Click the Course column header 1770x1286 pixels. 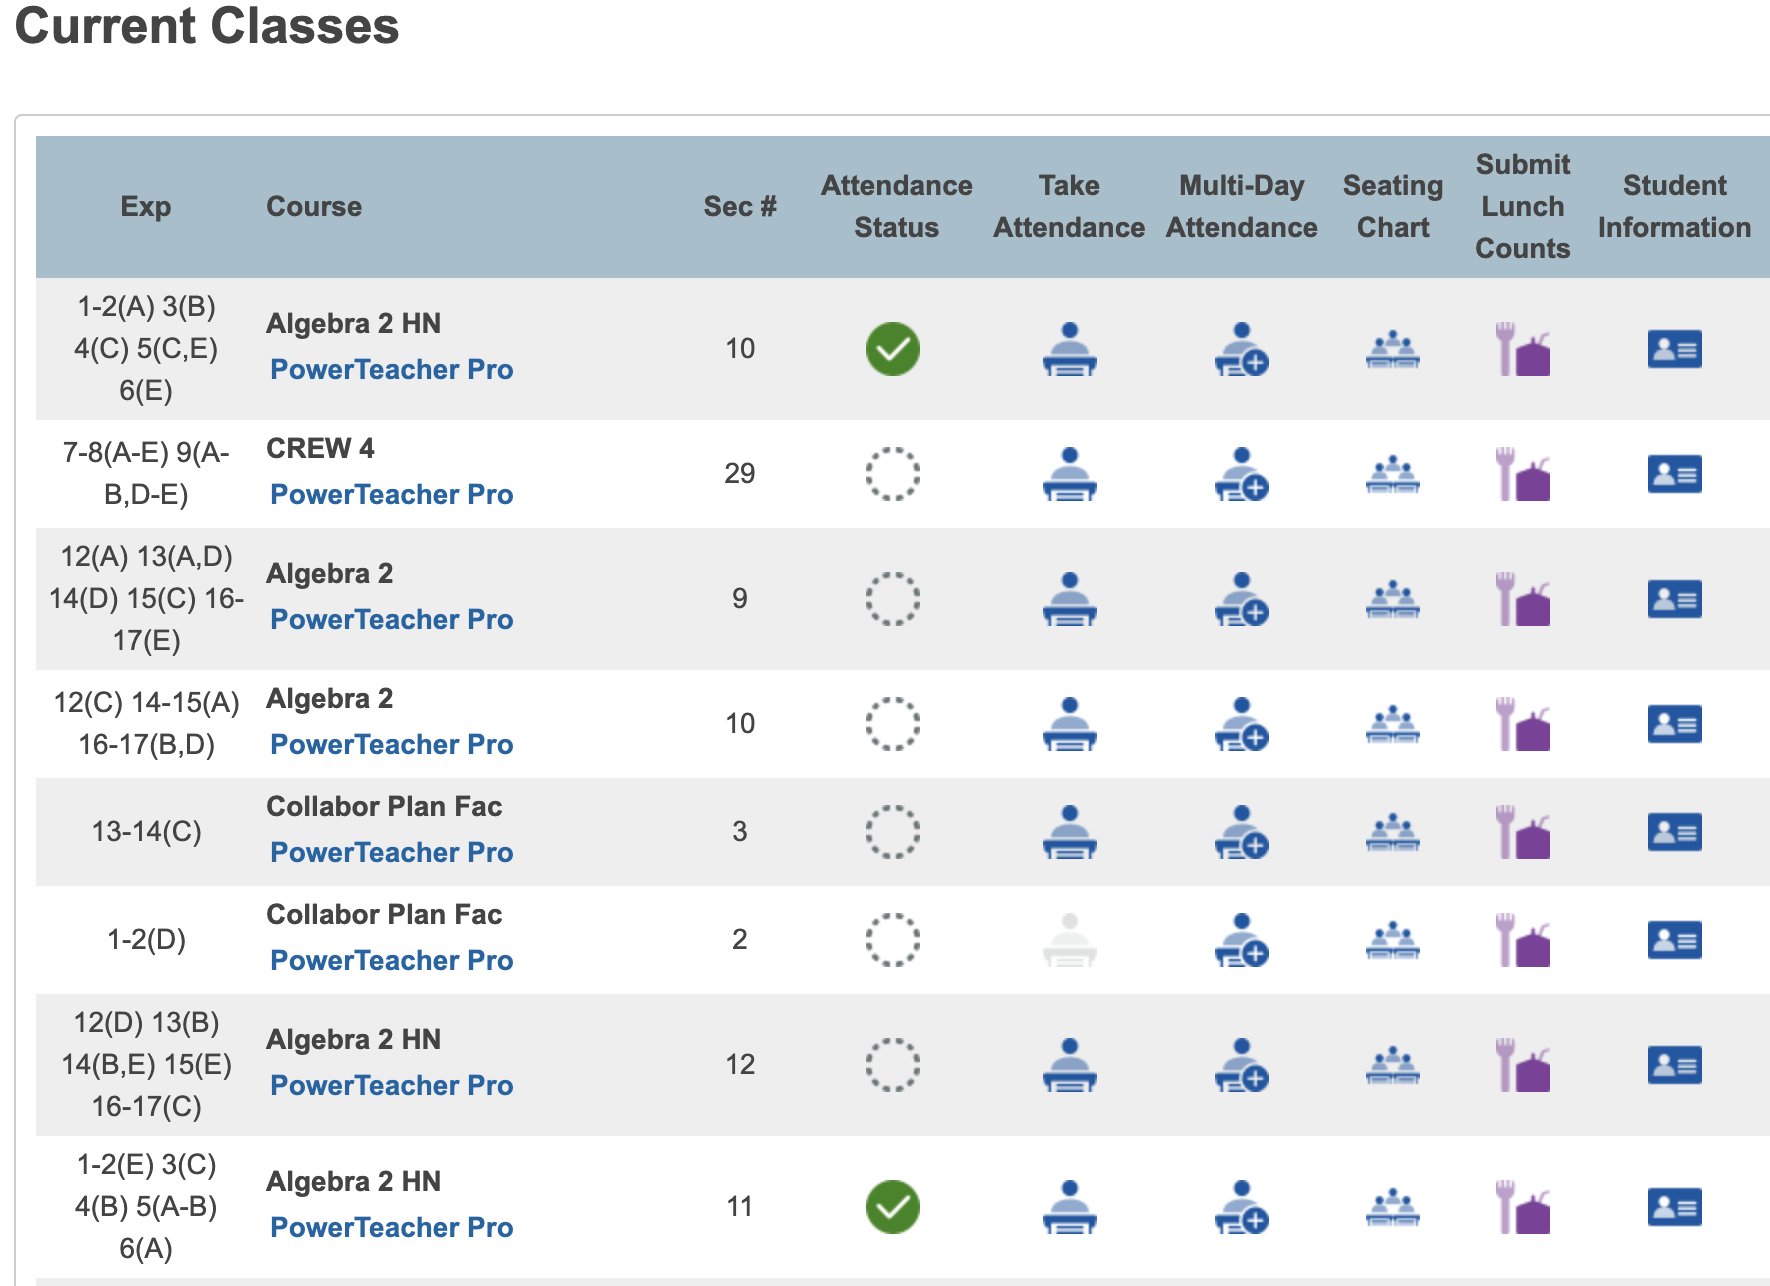(314, 206)
